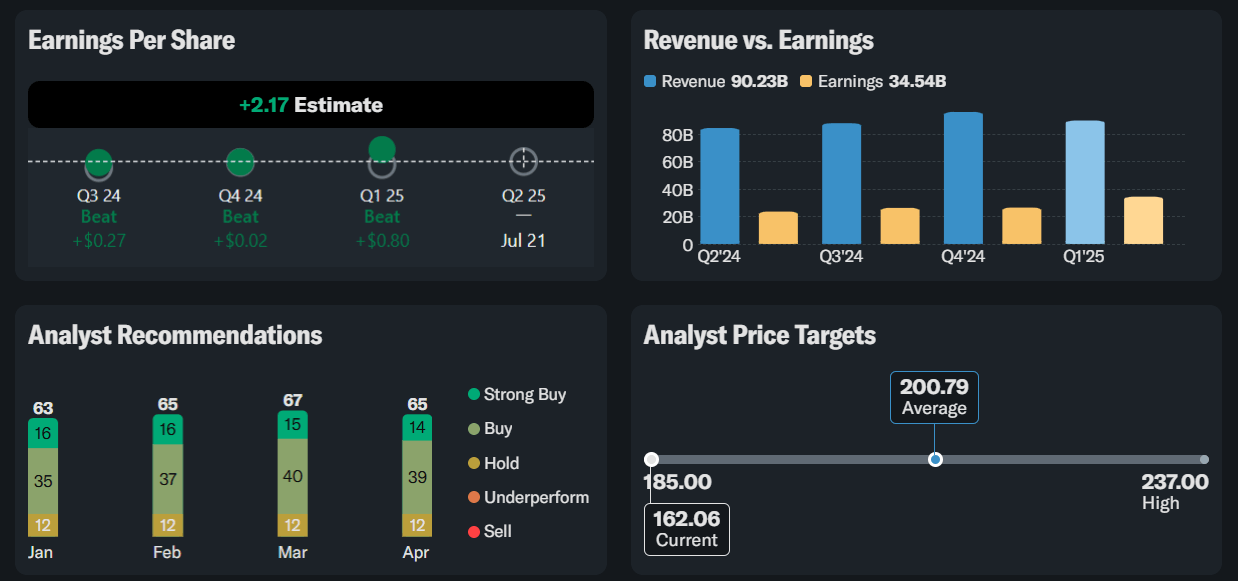Click the Hold legend dot
1238x581 pixels.
[474, 463]
